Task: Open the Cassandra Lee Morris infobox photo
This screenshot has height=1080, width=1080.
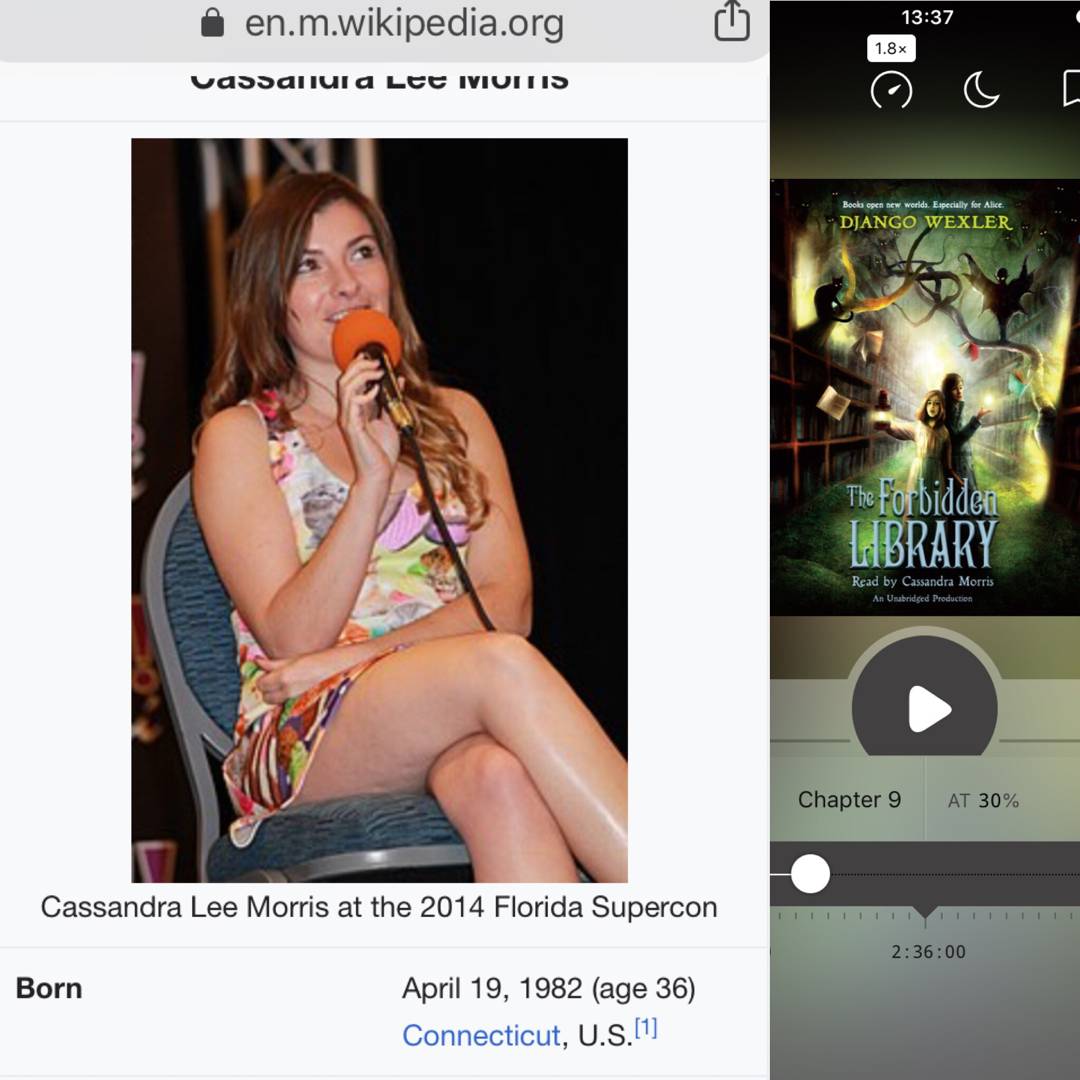Action: click(x=379, y=510)
